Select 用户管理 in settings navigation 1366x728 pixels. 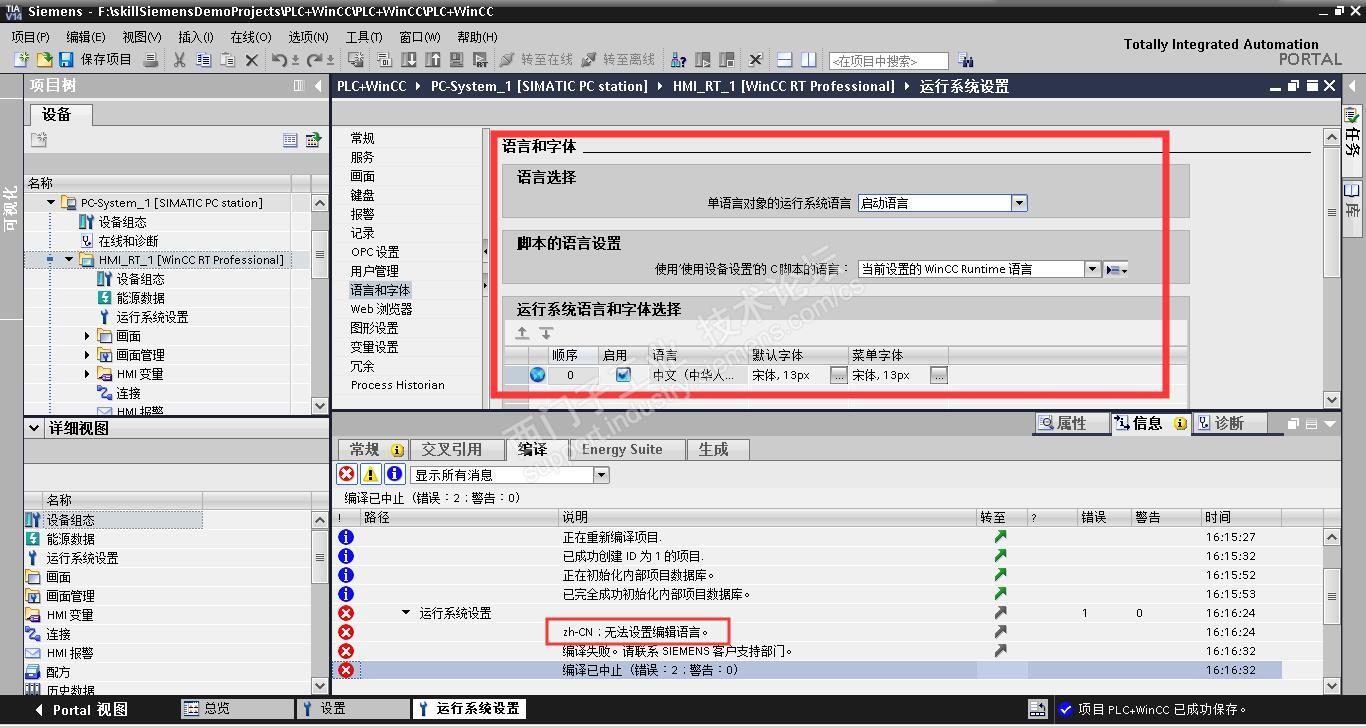coord(374,271)
